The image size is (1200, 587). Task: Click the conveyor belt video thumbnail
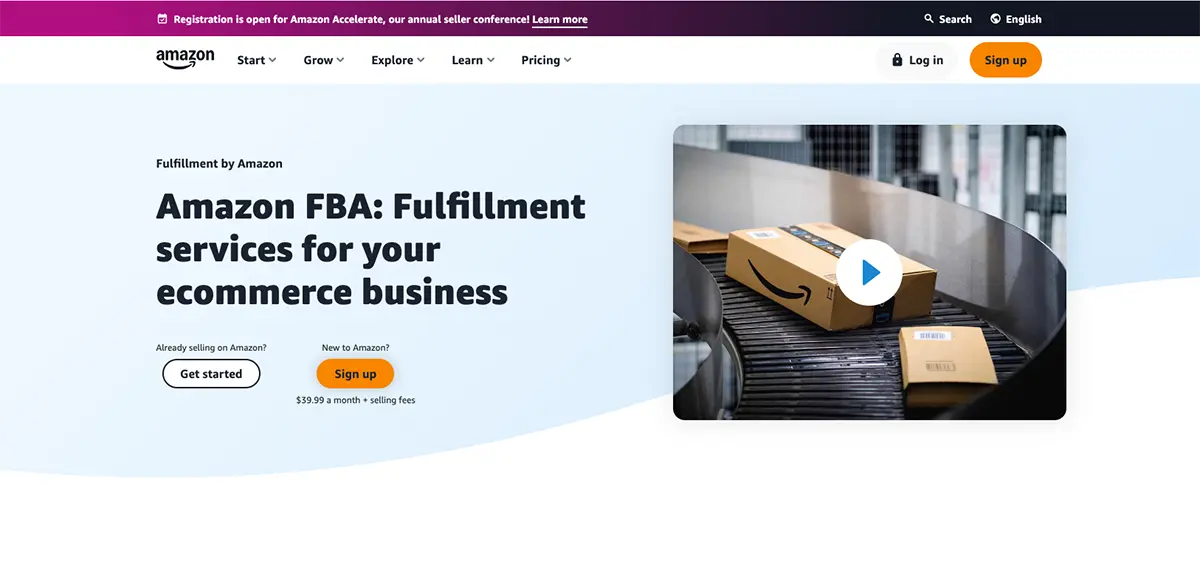tap(869, 272)
